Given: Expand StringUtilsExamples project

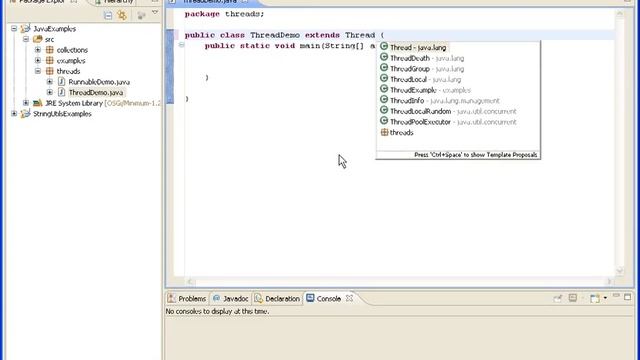Looking at the screenshot, I should (14, 113).
